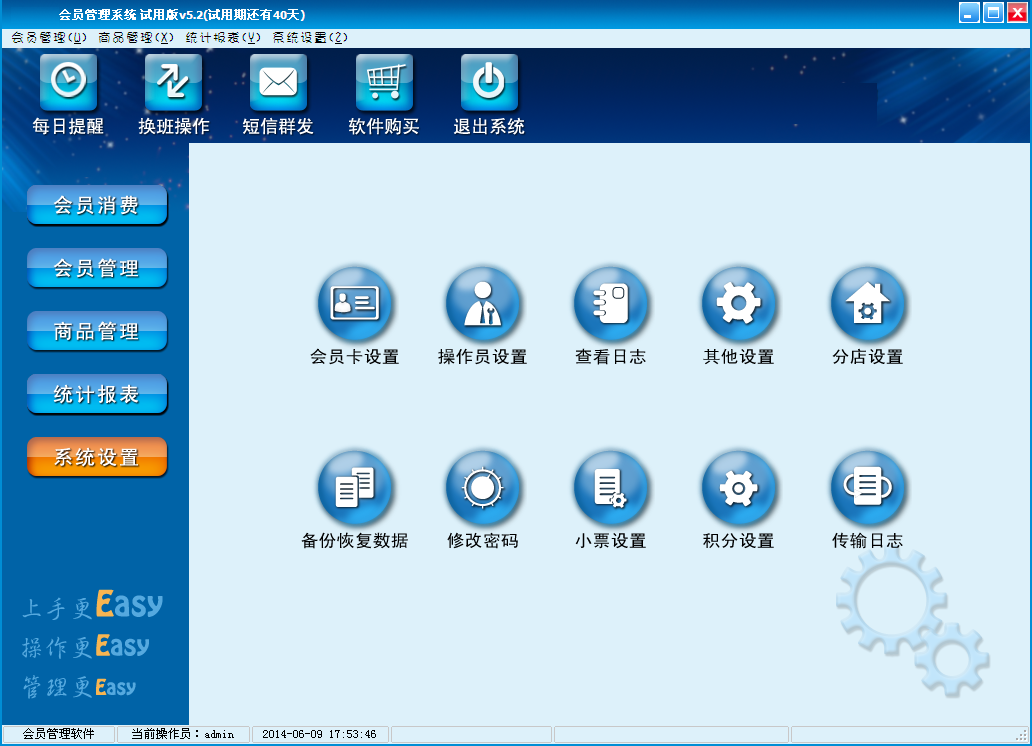Click the 软件购买 shopping cart icon
This screenshot has width=1032, height=746.
pos(384,82)
